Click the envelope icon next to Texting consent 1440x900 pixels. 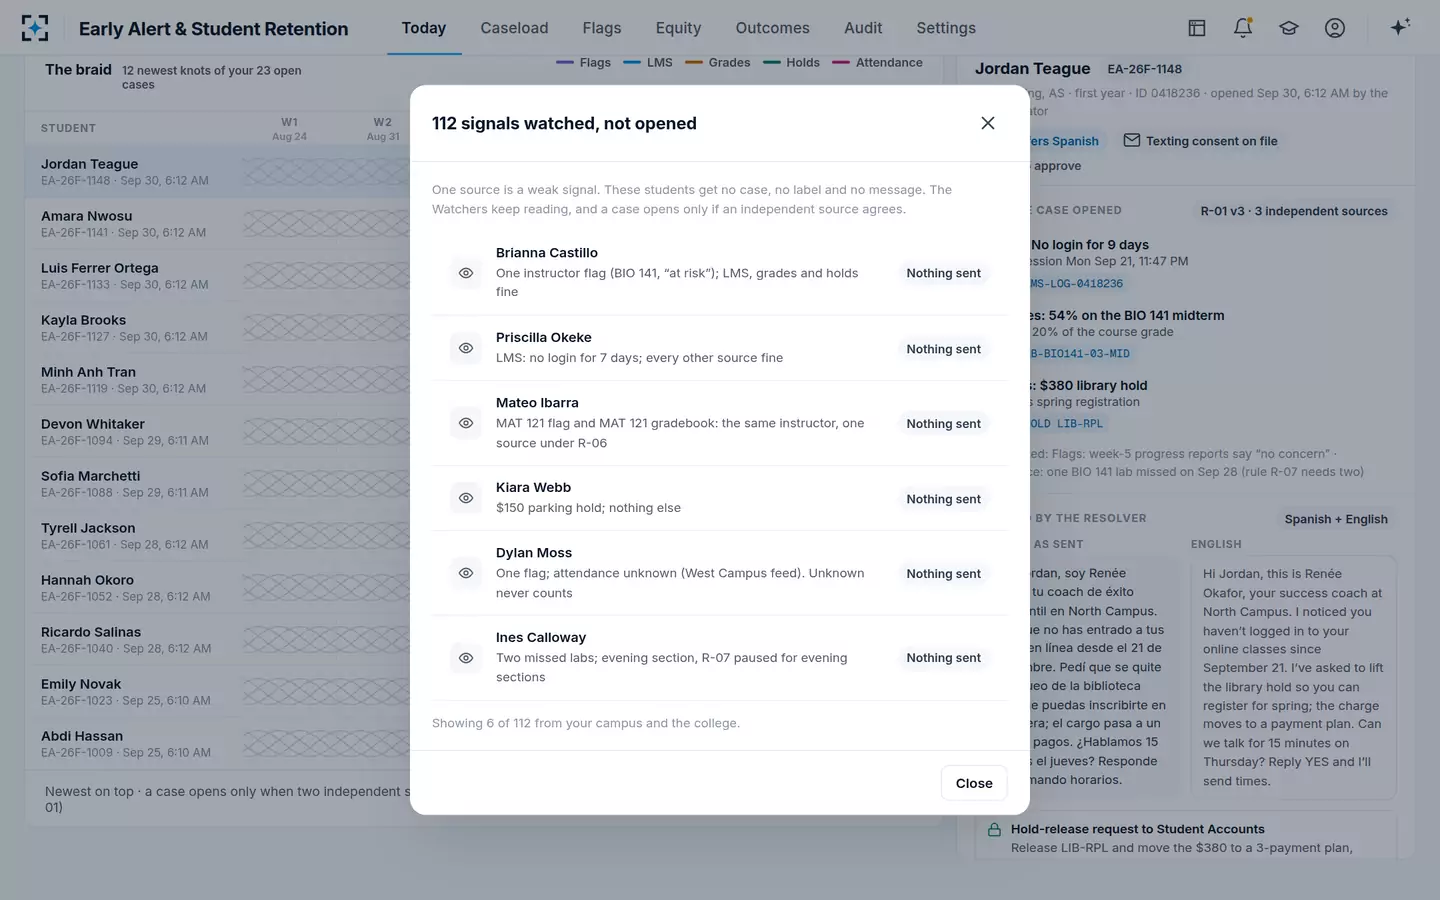[x=1132, y=141]
